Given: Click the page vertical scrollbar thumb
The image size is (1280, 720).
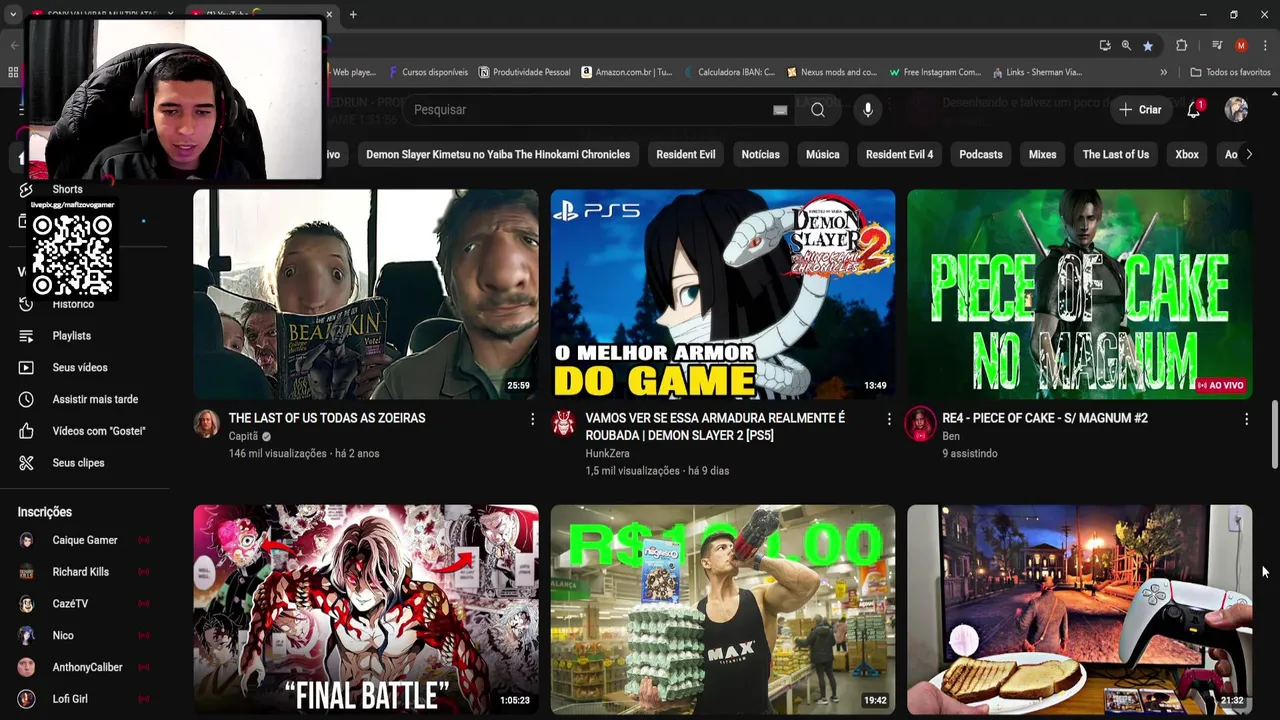Looking at the screenshot, I should 1274,434.
